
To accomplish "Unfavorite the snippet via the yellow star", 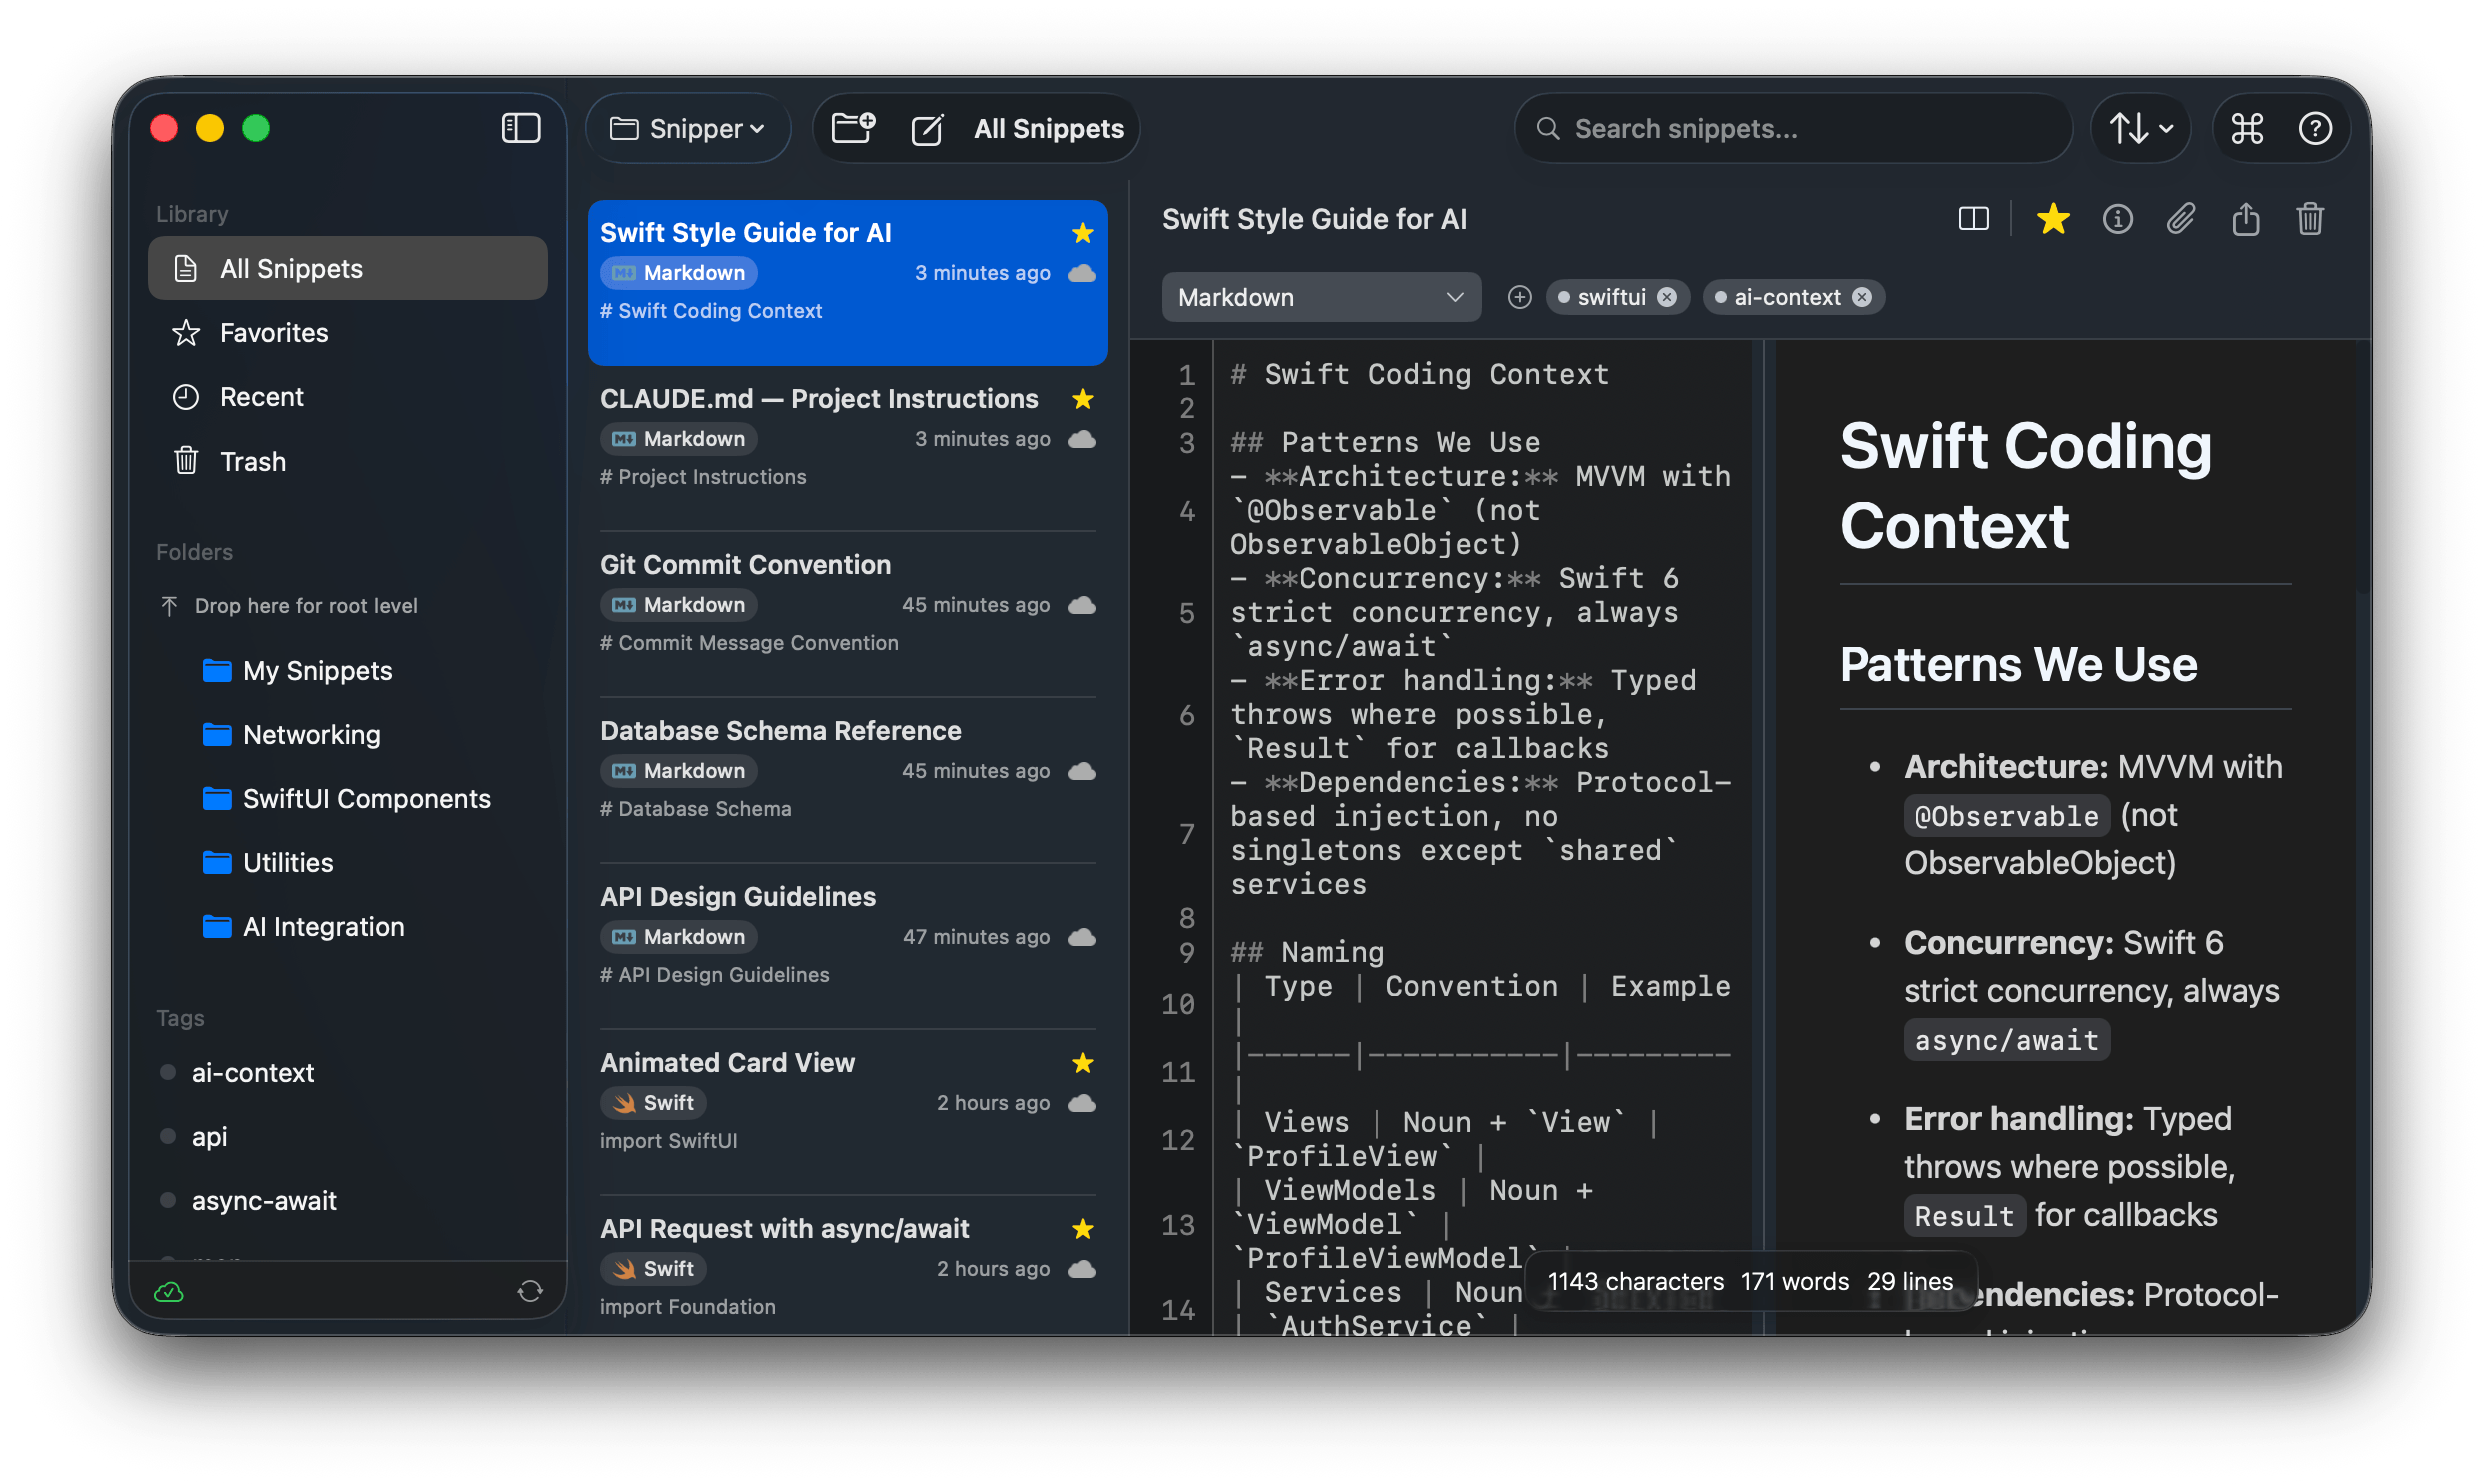I will click(x=2052, y=219).
